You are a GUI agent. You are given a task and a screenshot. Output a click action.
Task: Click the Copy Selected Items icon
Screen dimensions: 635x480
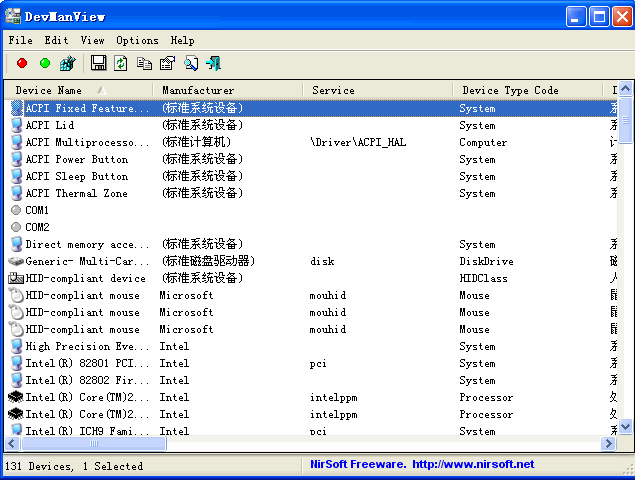(x=144, y=64)
